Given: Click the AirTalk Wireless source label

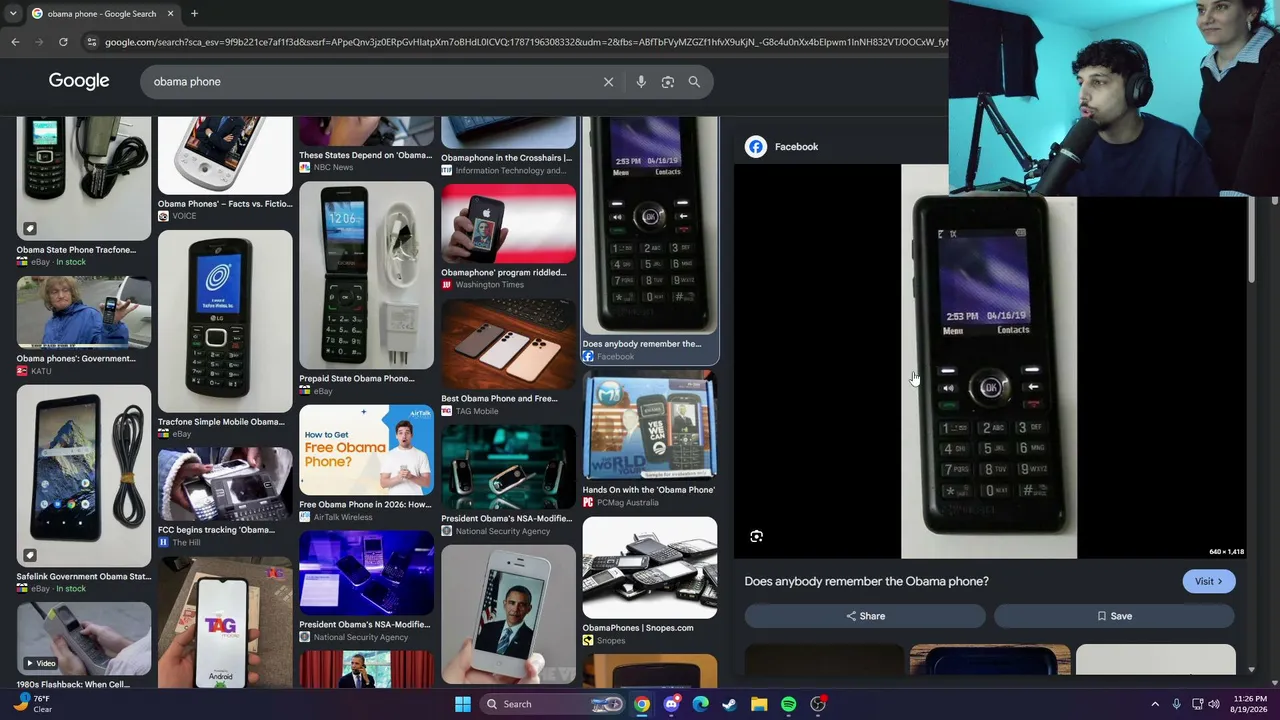Looking at the screenshot, I should click(343, 517).
